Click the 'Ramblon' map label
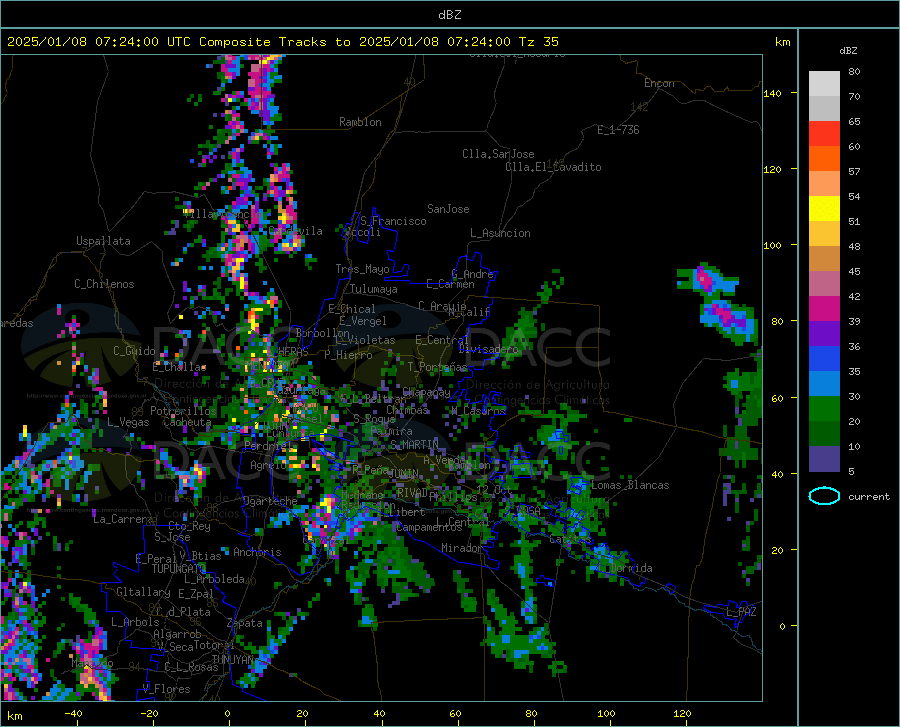 (360, 122)
